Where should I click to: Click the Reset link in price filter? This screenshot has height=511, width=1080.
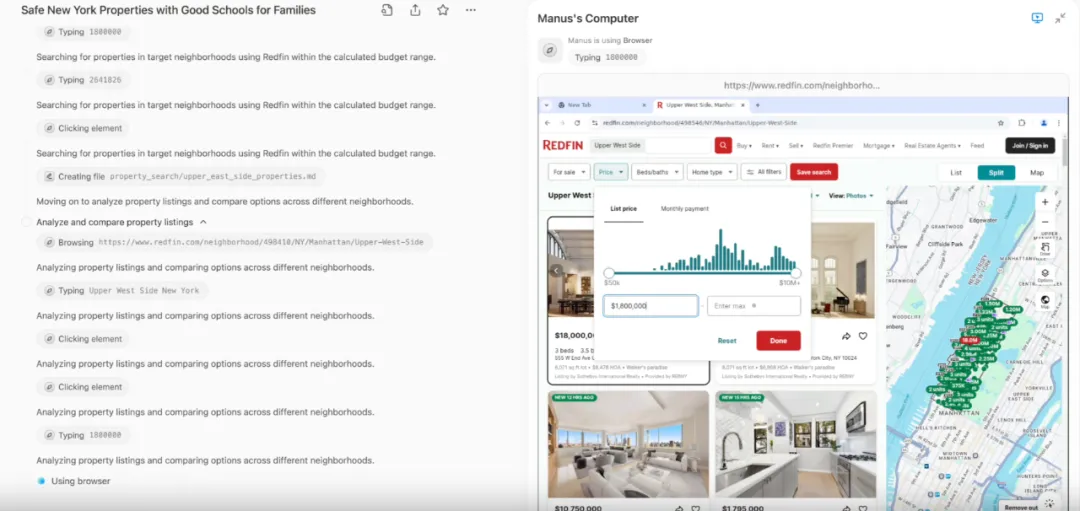click(x=727, y=341)
